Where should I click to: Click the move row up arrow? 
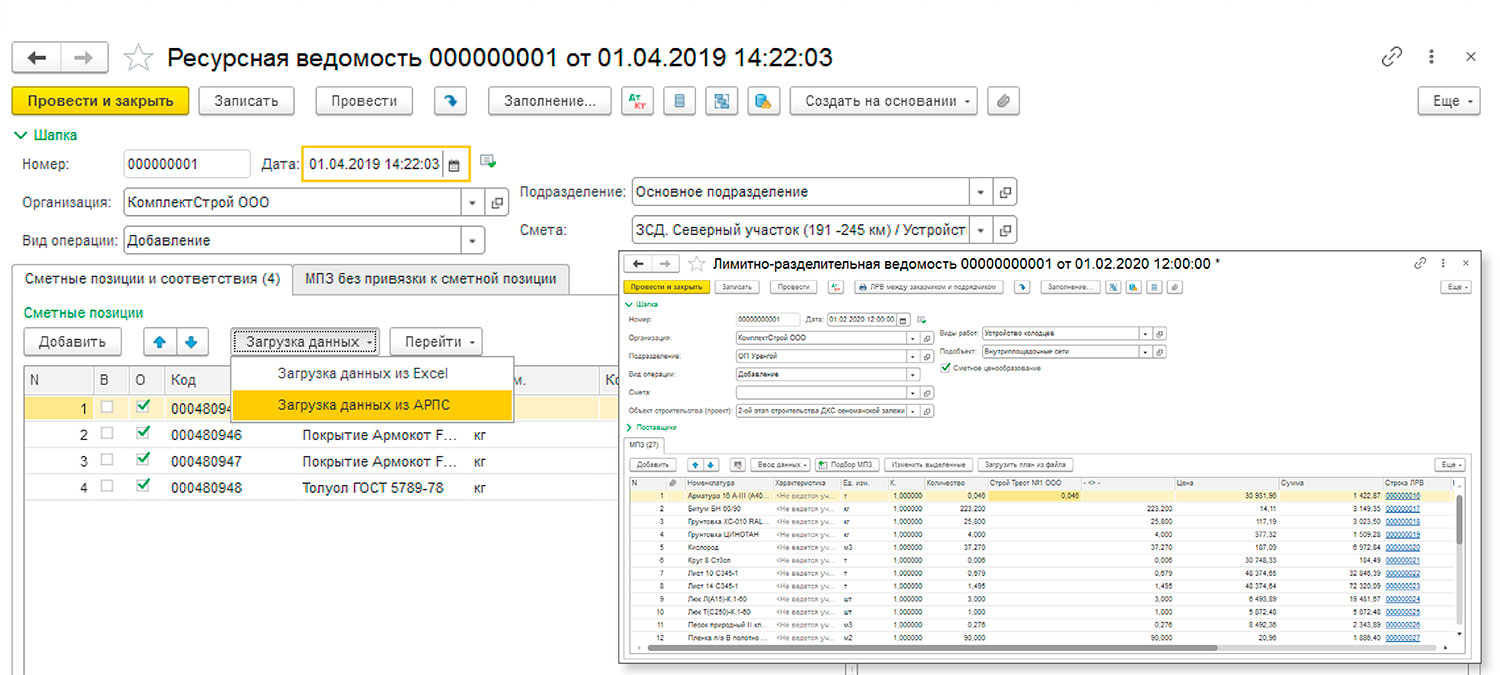tap(159, 342)
